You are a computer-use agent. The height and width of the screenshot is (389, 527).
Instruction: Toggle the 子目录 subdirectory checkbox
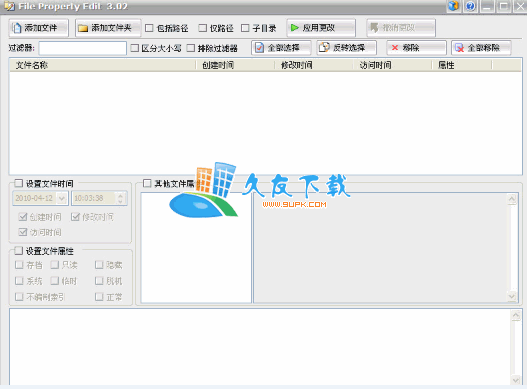coord(245,28)
